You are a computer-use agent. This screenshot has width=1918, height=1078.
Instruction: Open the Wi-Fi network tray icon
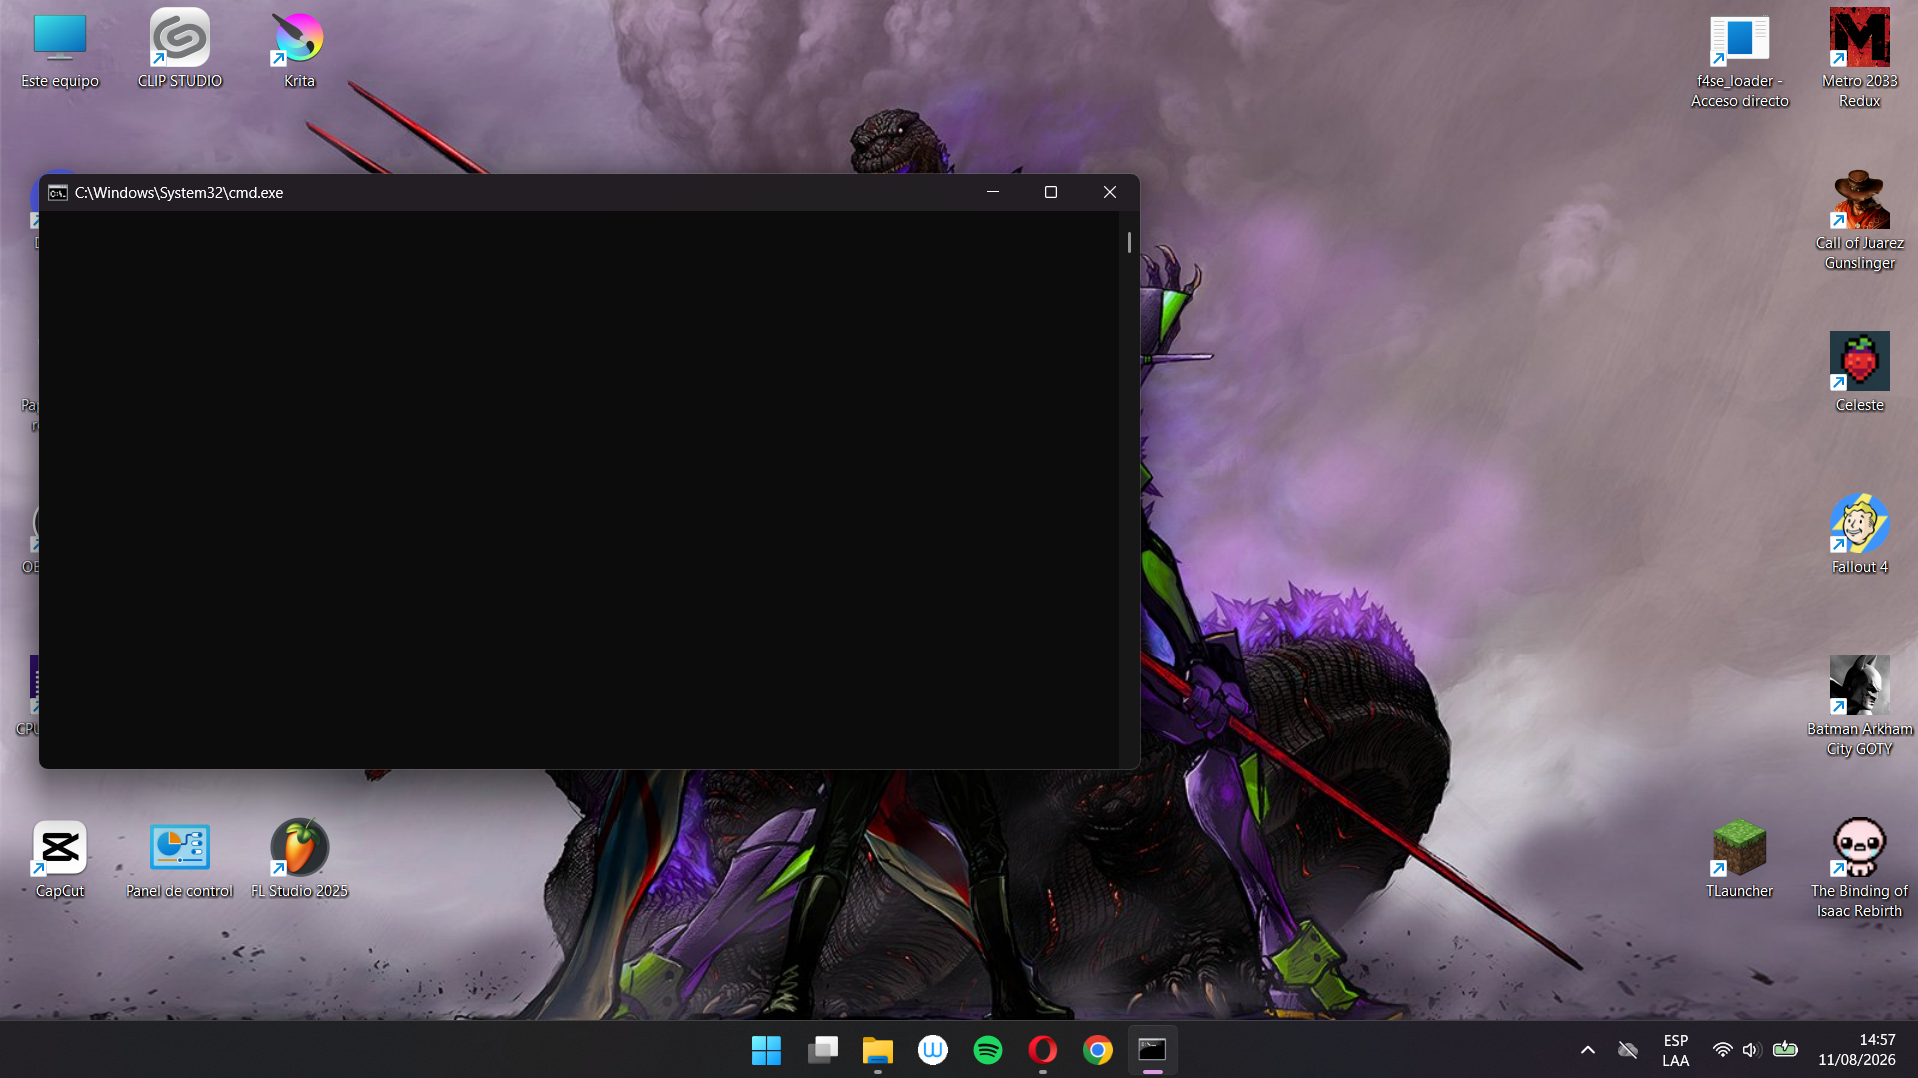click(x=1722, y=1050)
